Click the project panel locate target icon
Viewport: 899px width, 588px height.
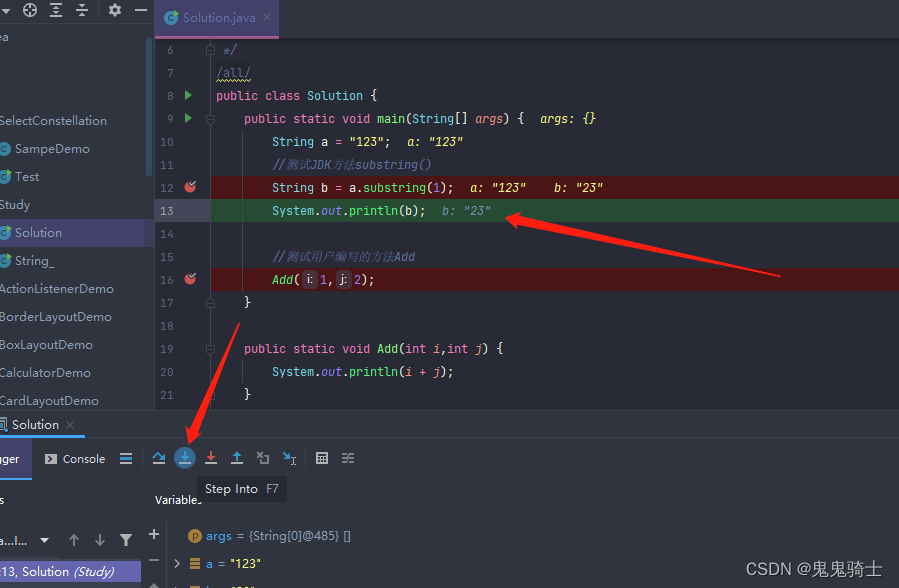pyautogui.click(x=30, y=10)
